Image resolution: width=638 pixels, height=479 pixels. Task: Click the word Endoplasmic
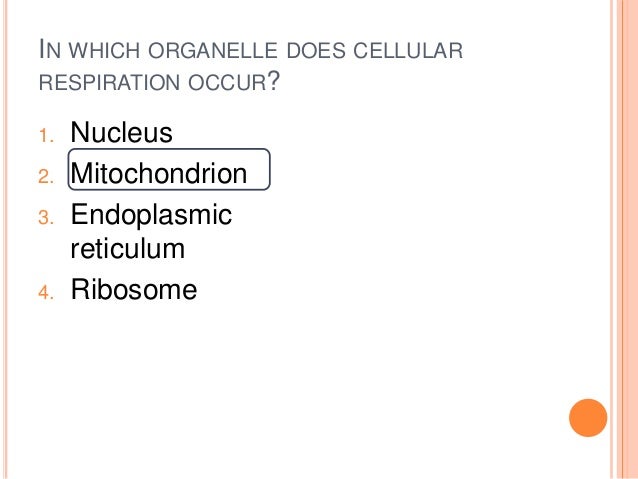click(x=151, y=216)
